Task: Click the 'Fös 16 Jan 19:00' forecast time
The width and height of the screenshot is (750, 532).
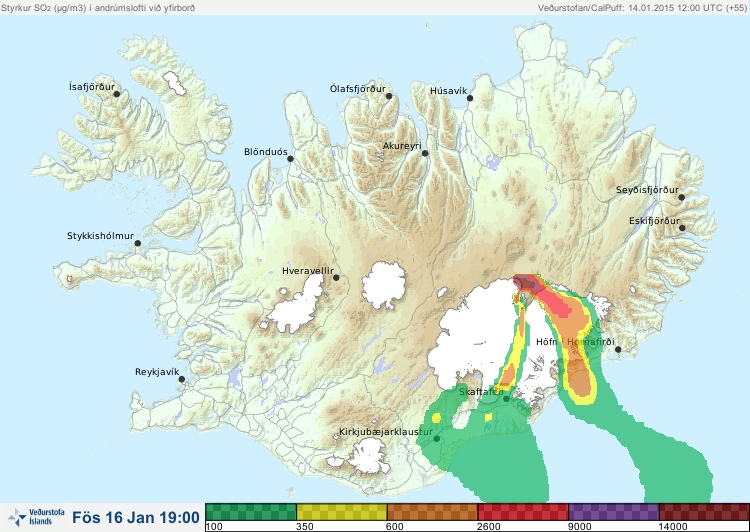Action: 136,518
